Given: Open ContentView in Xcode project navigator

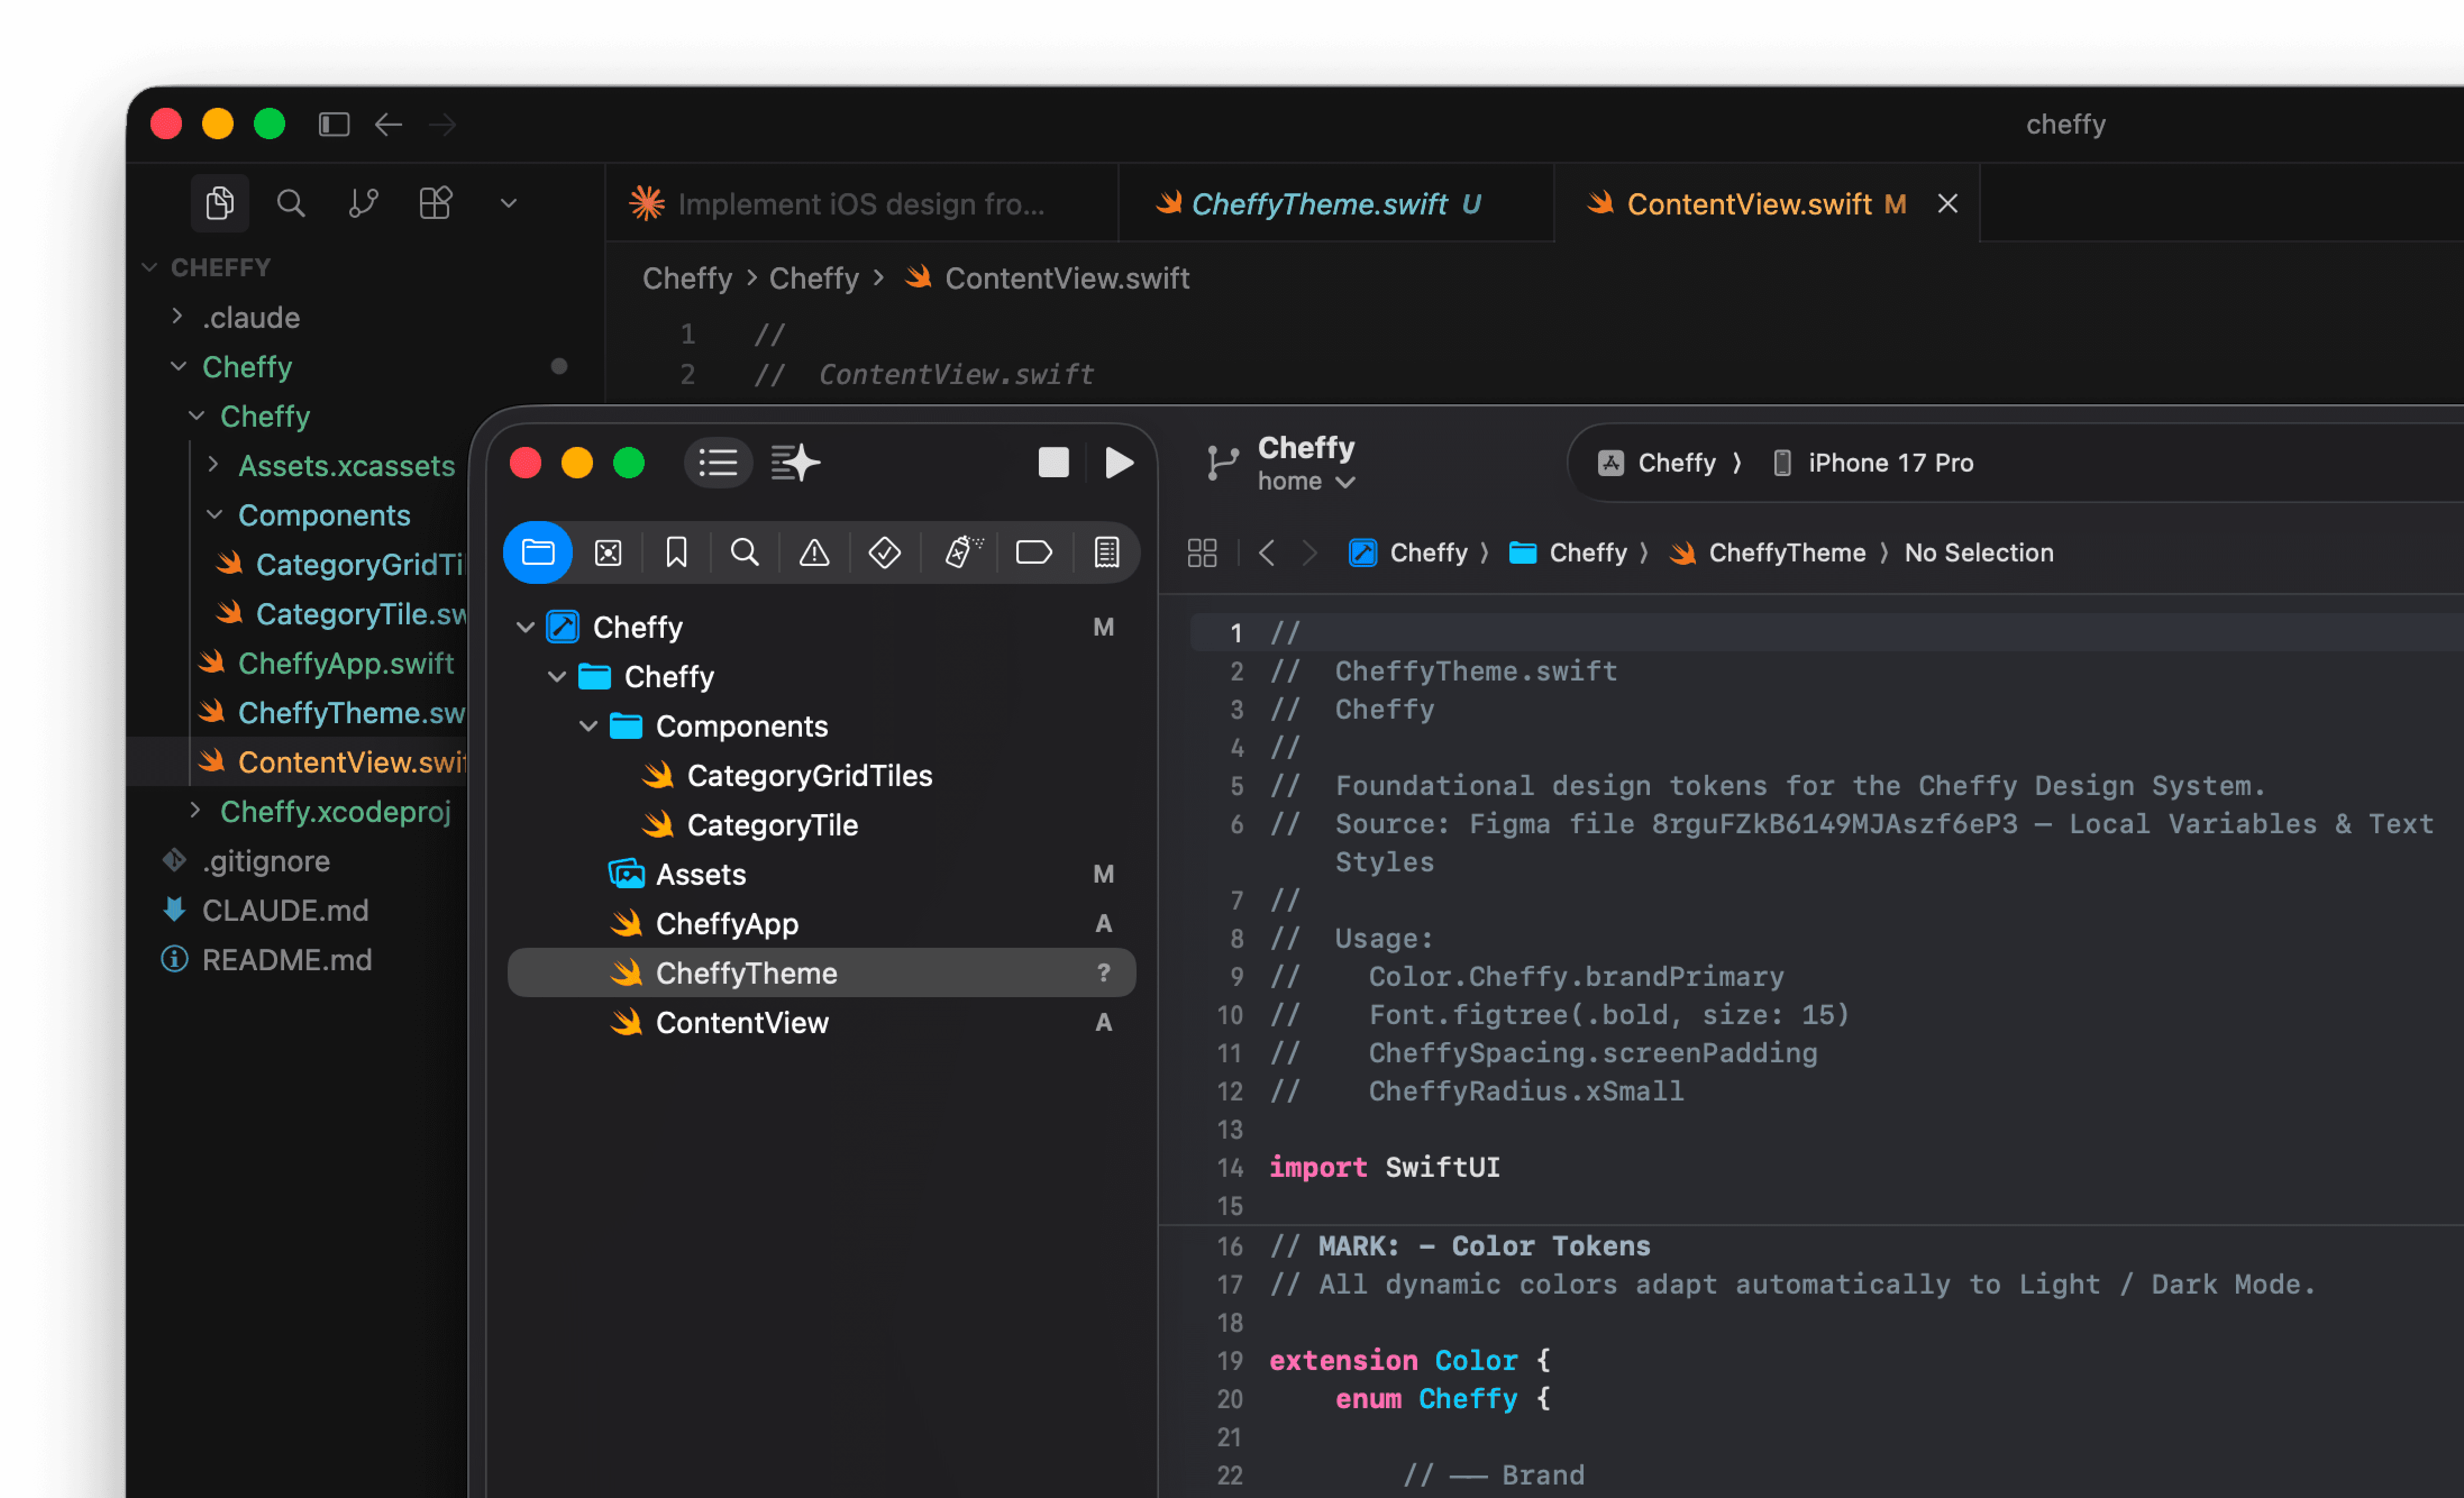Looking at the screenshot, I should [x=741, y=1022].
